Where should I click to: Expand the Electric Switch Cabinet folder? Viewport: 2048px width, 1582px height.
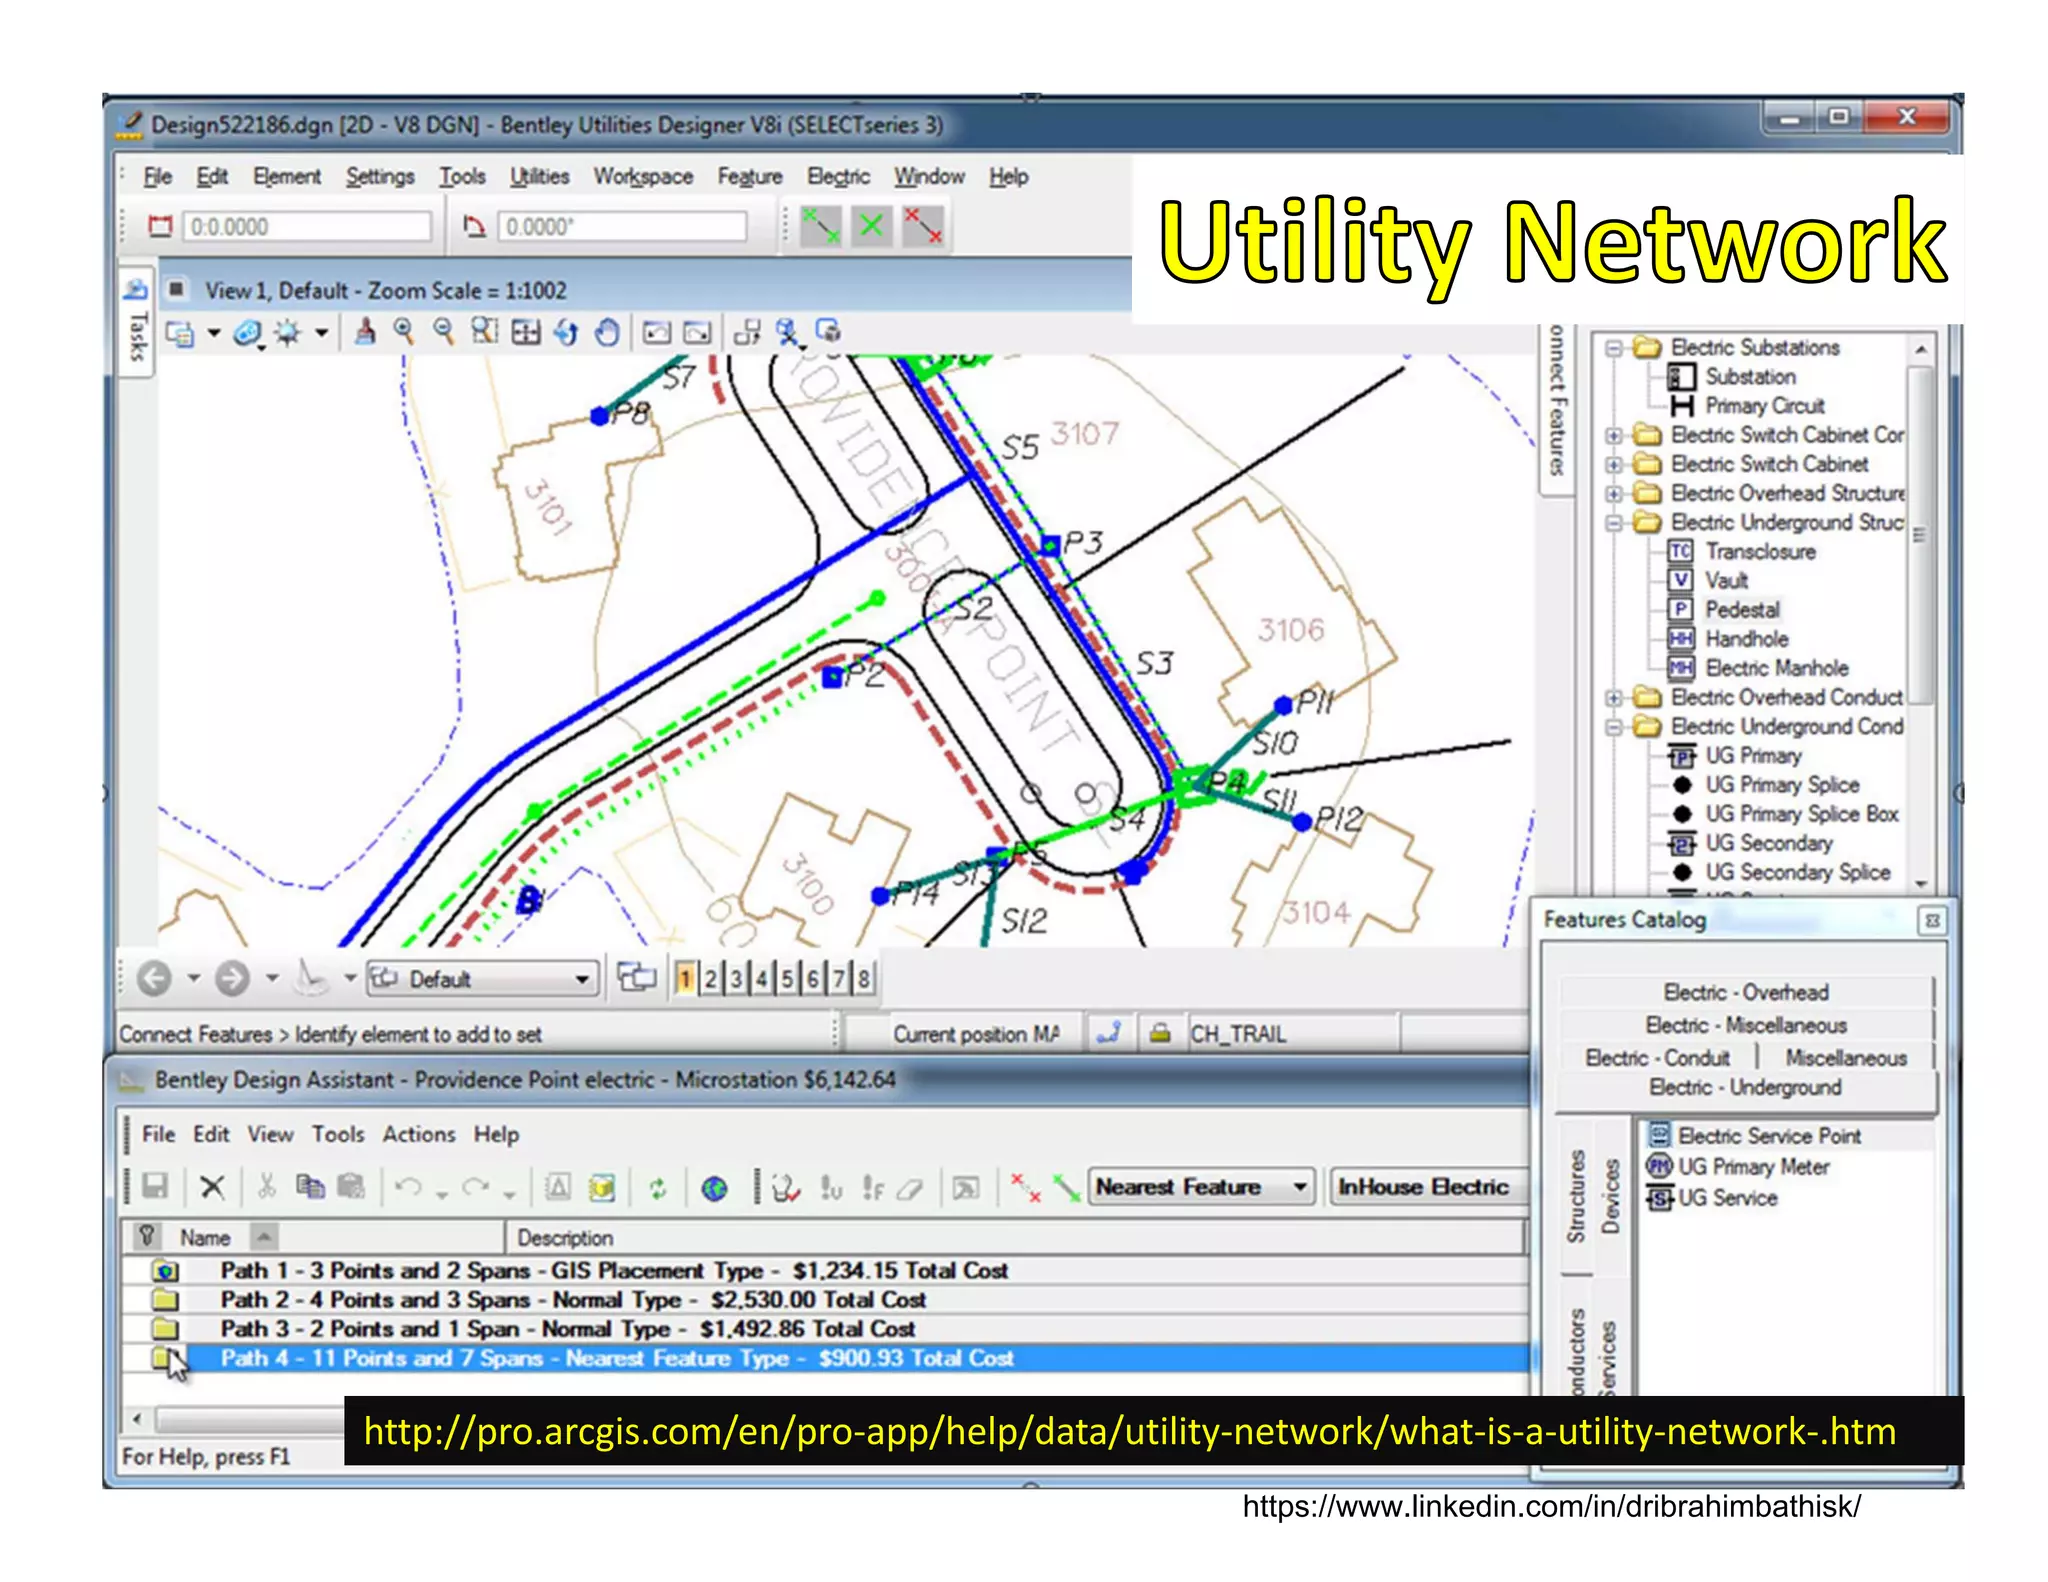click(1613, 465)
